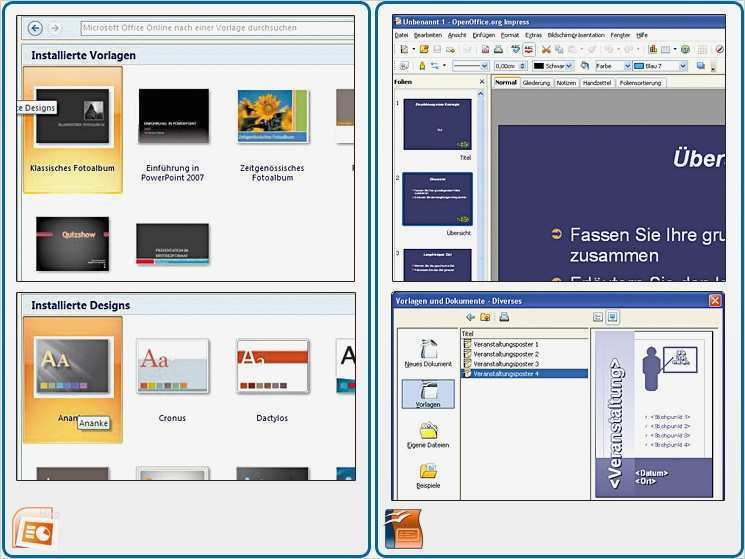
Task: Click the forward arrow in PowerPoint template browser
Action: [x=55, y=28]
